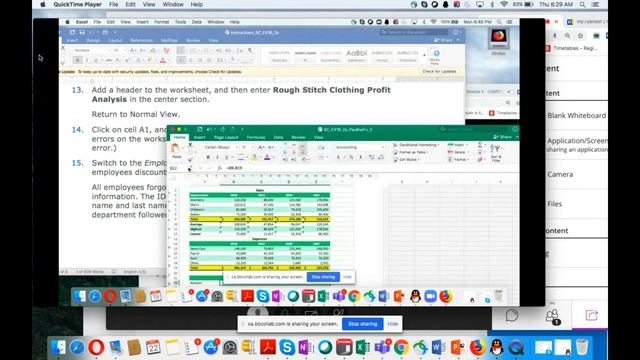Viewport: 640px width, 360px height.
Task: Open PowerPoint from the bottom dock
Action: pyautogui.click(x=457, y=347)
